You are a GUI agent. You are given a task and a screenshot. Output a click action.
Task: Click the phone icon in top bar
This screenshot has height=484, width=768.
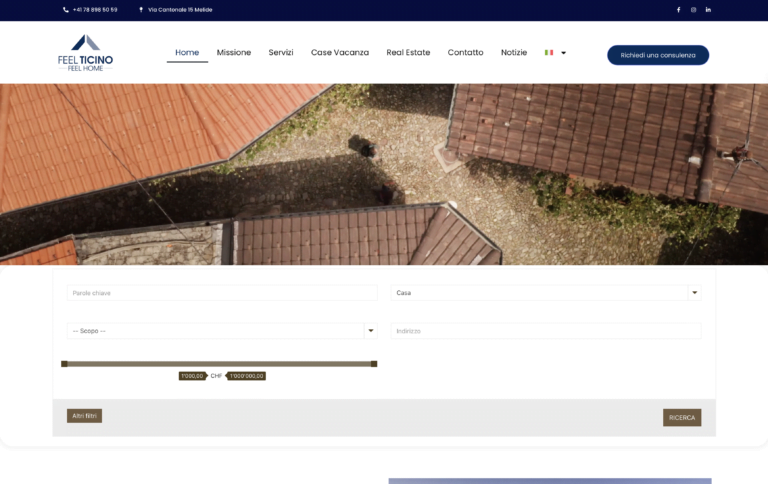tap(66, 10)
